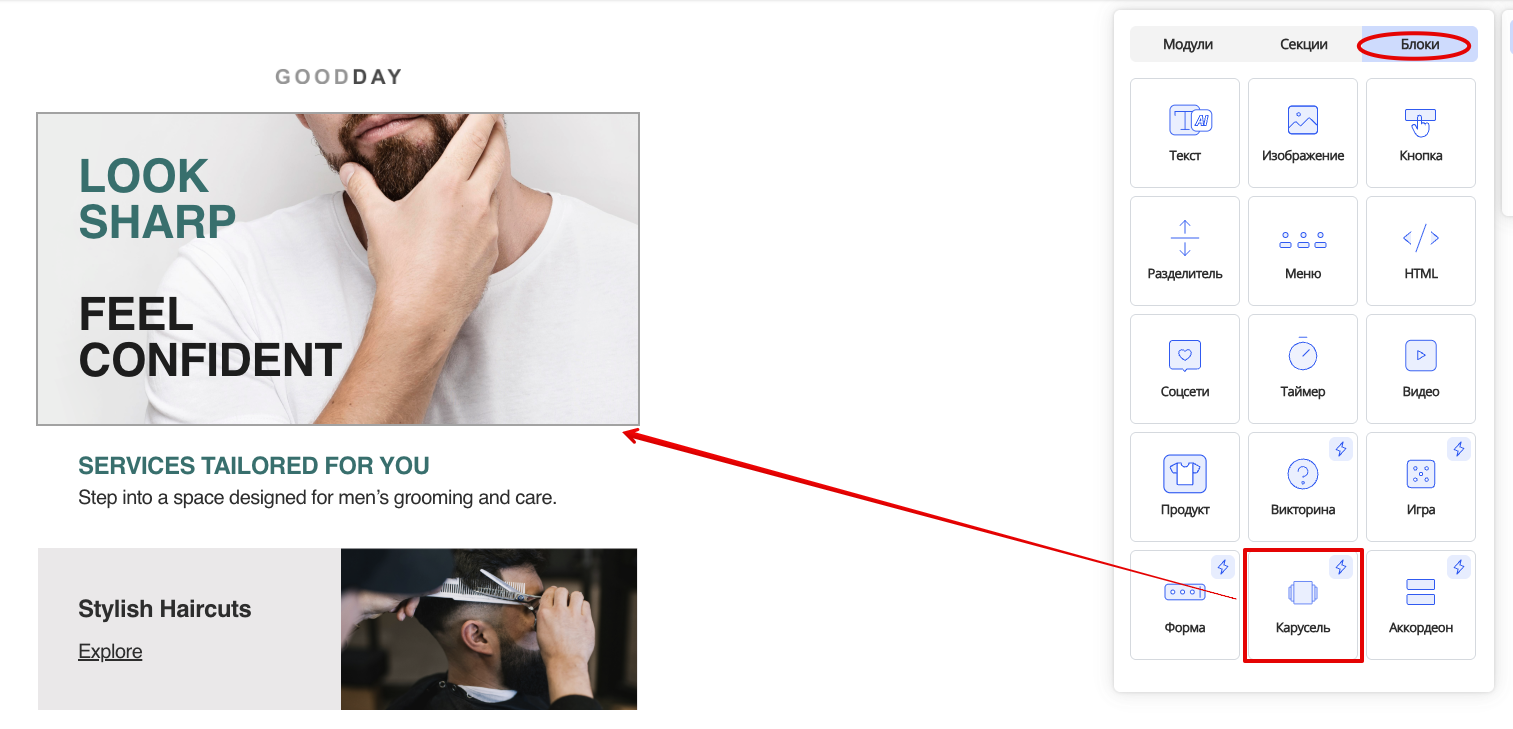Select the Соцсети block
The width and height of the screenshot is (1513, 729).
tap(1185, 369)
